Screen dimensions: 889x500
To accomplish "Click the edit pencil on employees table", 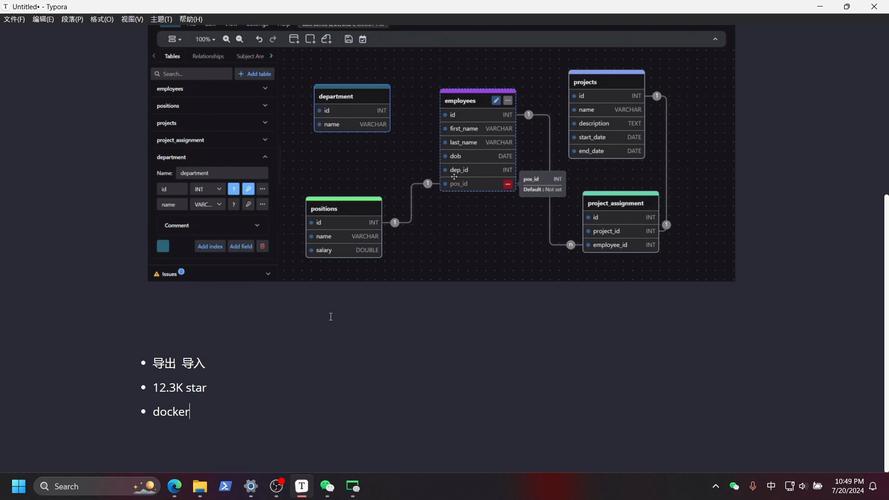I will pos(496,101).
